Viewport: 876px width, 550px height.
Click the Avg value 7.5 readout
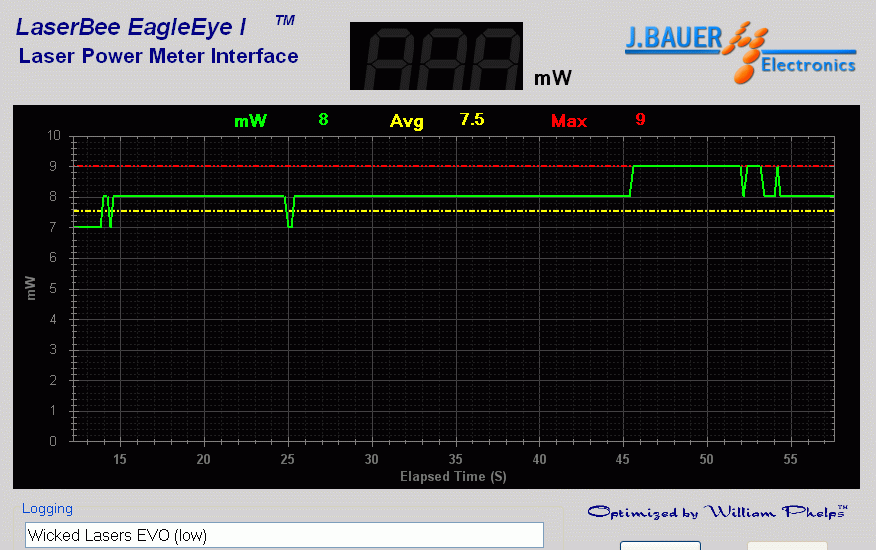[472, 119]
